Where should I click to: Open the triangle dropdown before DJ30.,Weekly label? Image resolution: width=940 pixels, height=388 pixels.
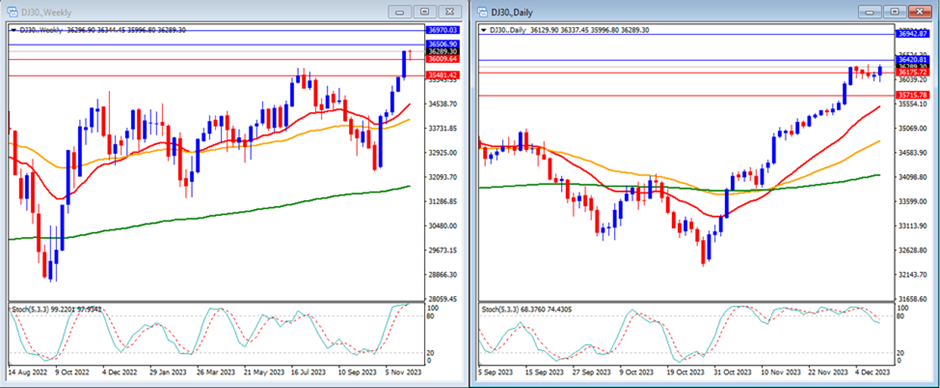pos(14,29)
